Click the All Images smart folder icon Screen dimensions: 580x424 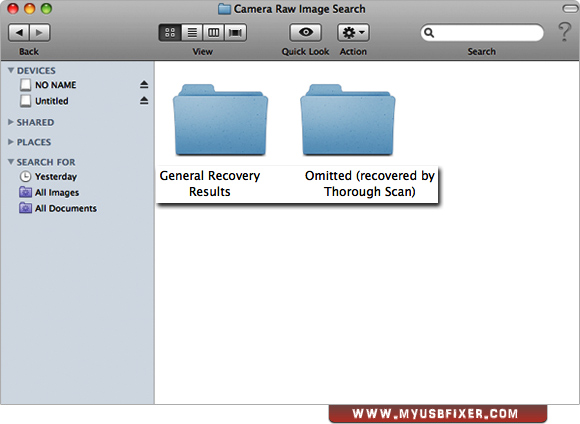click(25, 192)
